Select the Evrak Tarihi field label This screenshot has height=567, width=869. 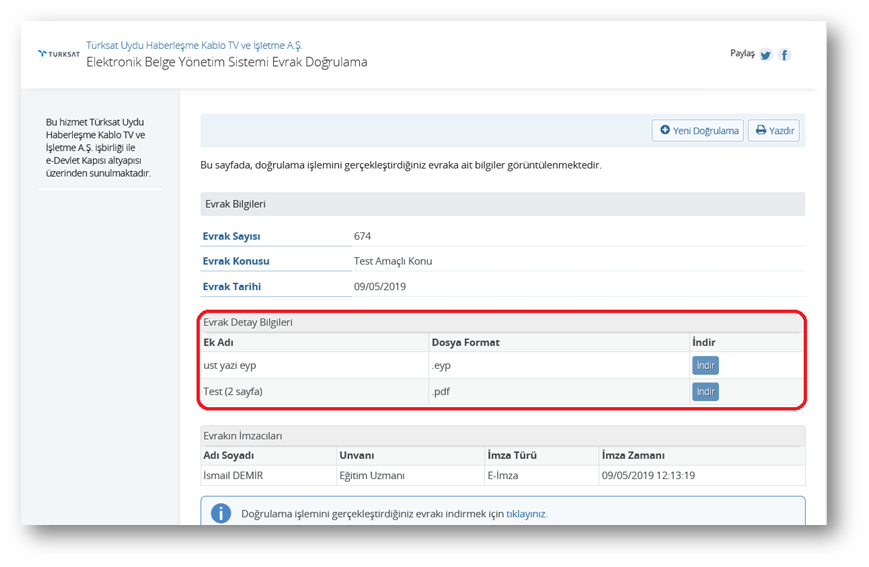pos(232,286)
